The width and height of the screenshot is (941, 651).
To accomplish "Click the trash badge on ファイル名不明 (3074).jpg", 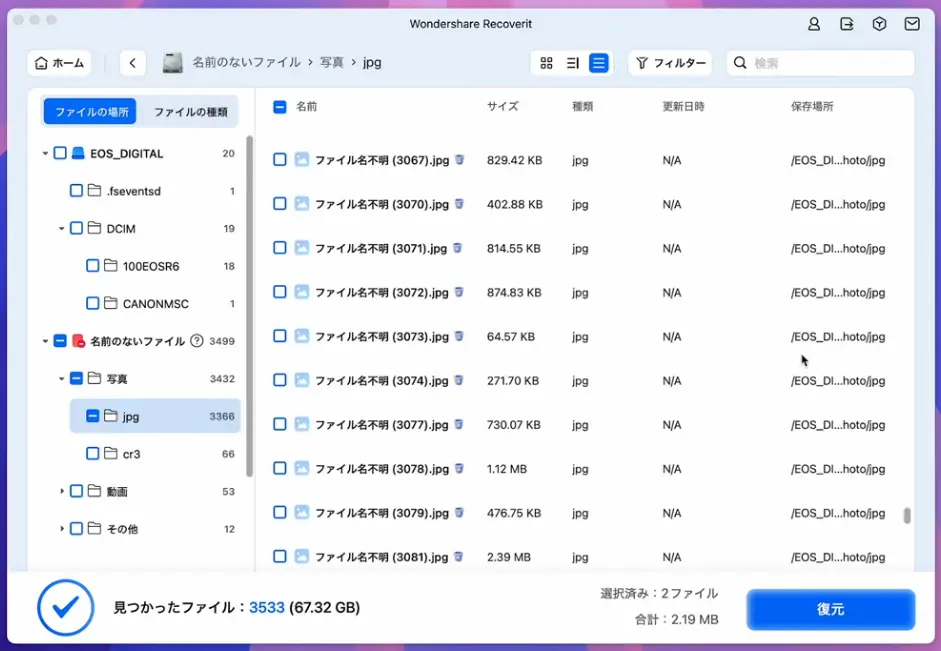I will [x=459, y=380].
